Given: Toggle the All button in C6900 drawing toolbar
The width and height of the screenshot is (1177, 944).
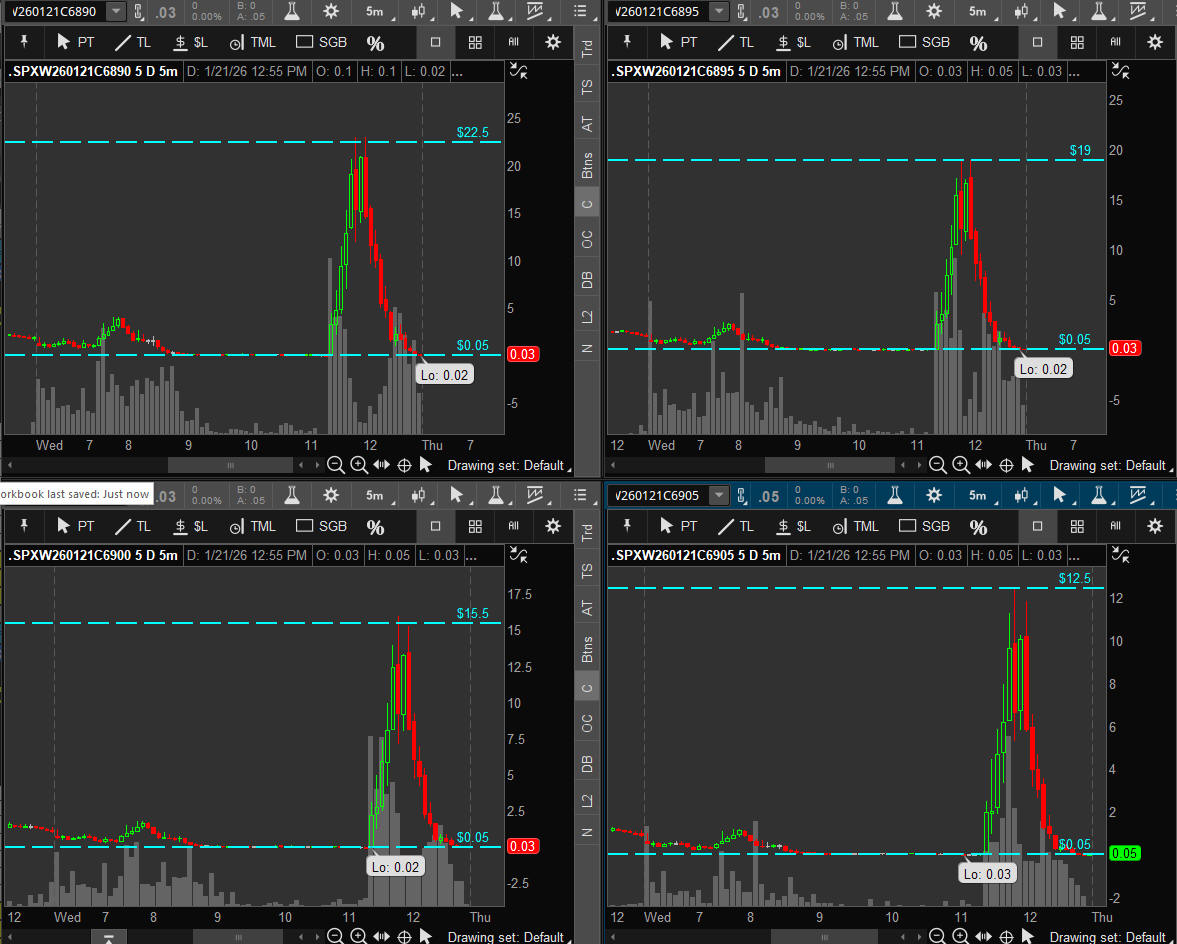Looking at the screenshot, I should (x=513, y=526).
